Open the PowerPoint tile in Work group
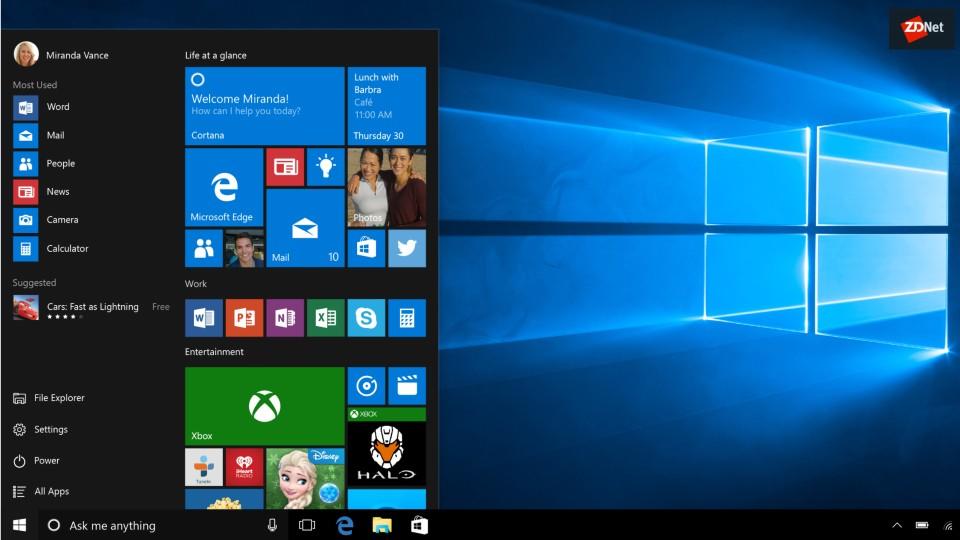This screenshot has width=960, height=540. point(244,318)
